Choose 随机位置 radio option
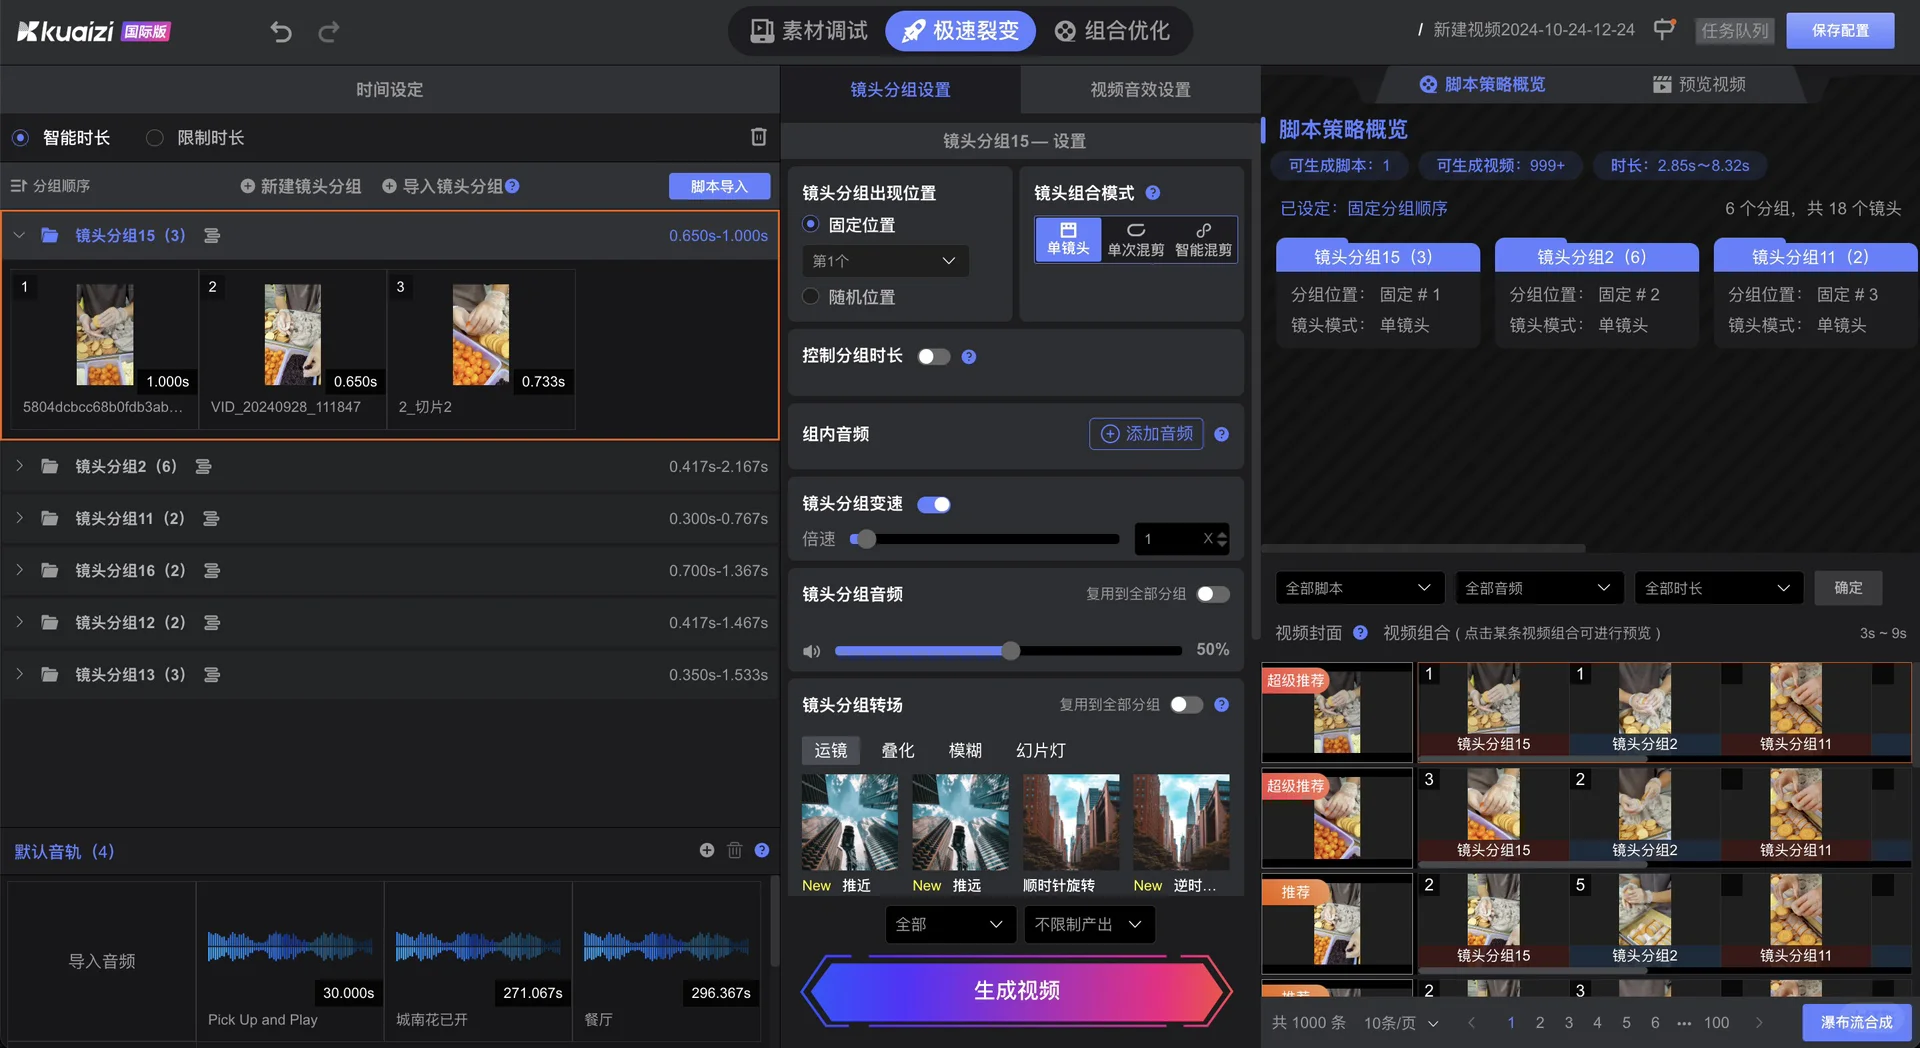Viewport: 1920px width, 1048px height. [811, 297]
